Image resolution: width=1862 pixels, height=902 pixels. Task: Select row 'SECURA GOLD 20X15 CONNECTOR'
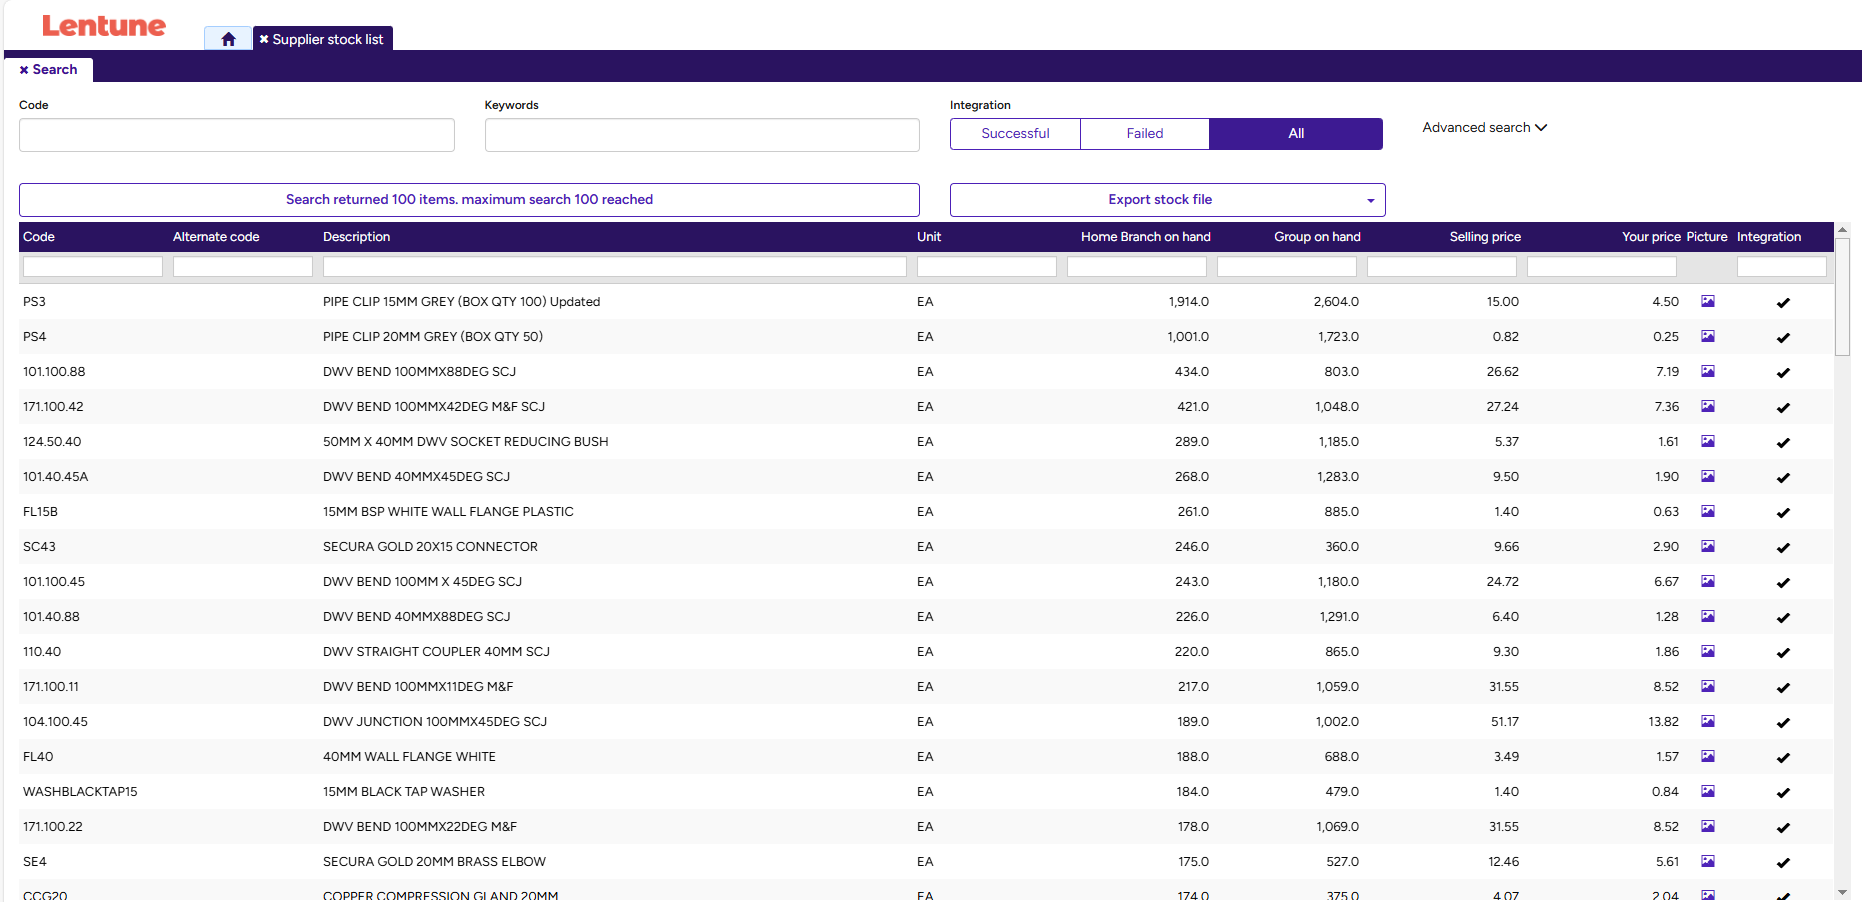pyautogui.click(x=926, y=546)
